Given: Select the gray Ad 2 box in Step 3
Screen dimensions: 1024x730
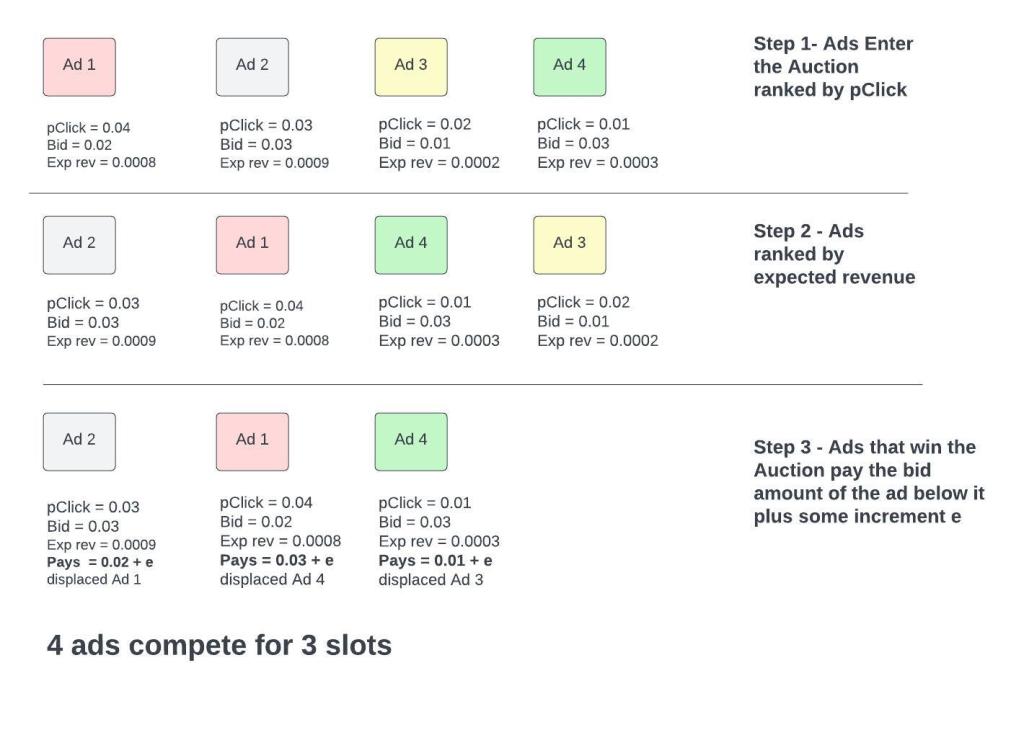Looking at the screenshot, I should coord(79,442).
